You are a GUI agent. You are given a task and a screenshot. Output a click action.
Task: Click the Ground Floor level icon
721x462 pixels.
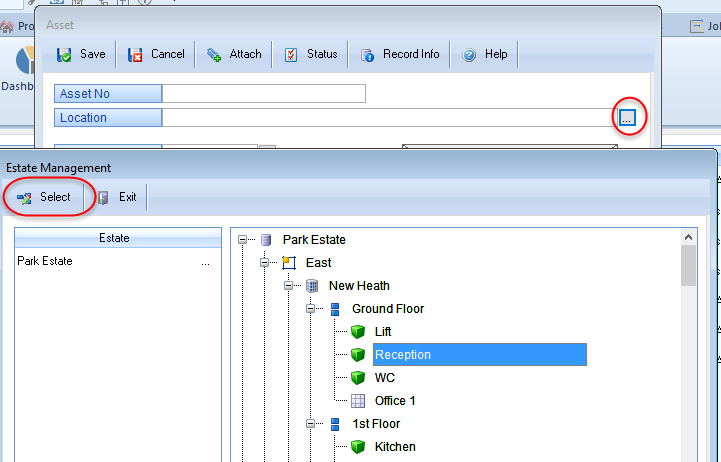335,309
